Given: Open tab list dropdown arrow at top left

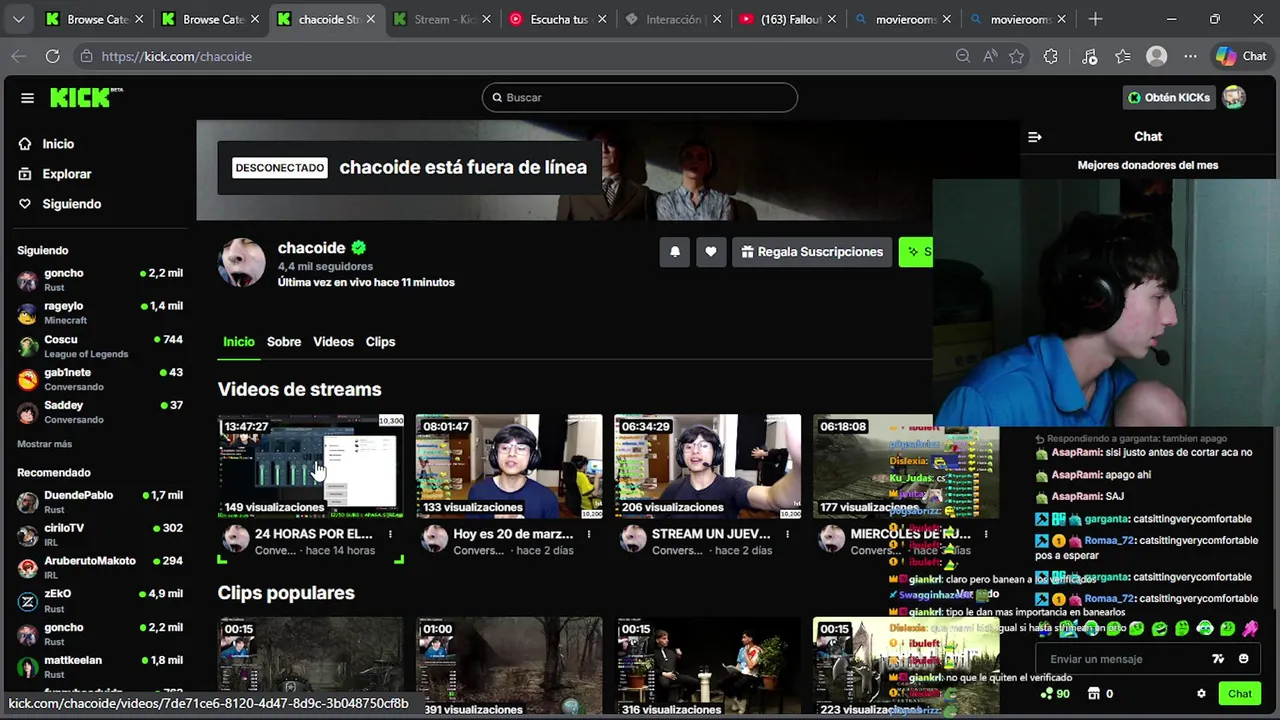Looking at the screenshot, I should [18, 19].
